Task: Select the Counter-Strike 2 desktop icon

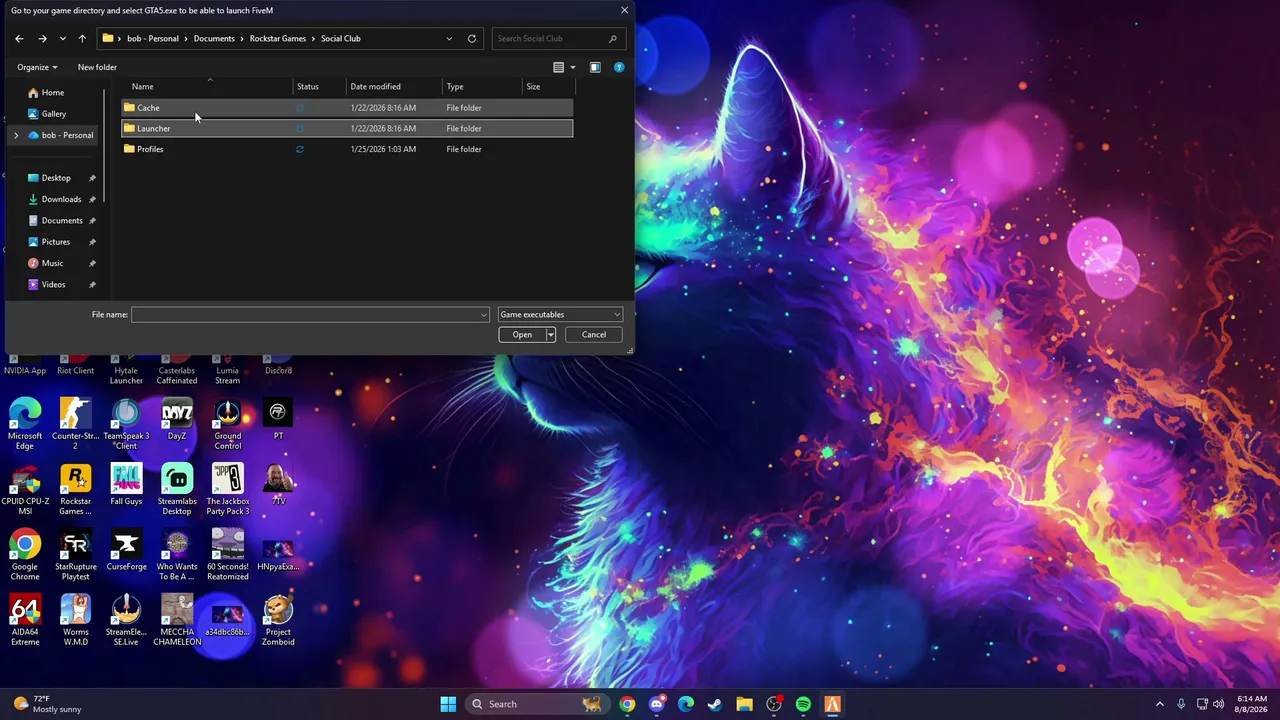Action: click(x=75, y=423)
